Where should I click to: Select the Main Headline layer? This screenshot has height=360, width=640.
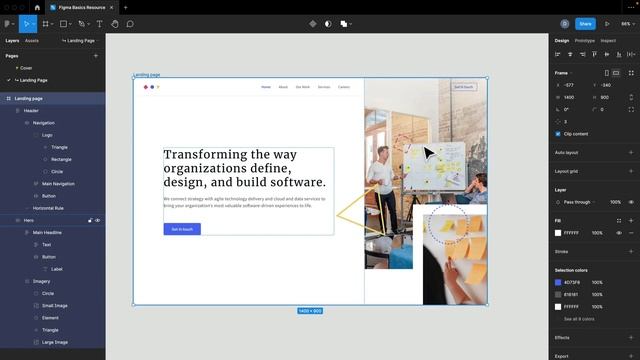[47, 233]
